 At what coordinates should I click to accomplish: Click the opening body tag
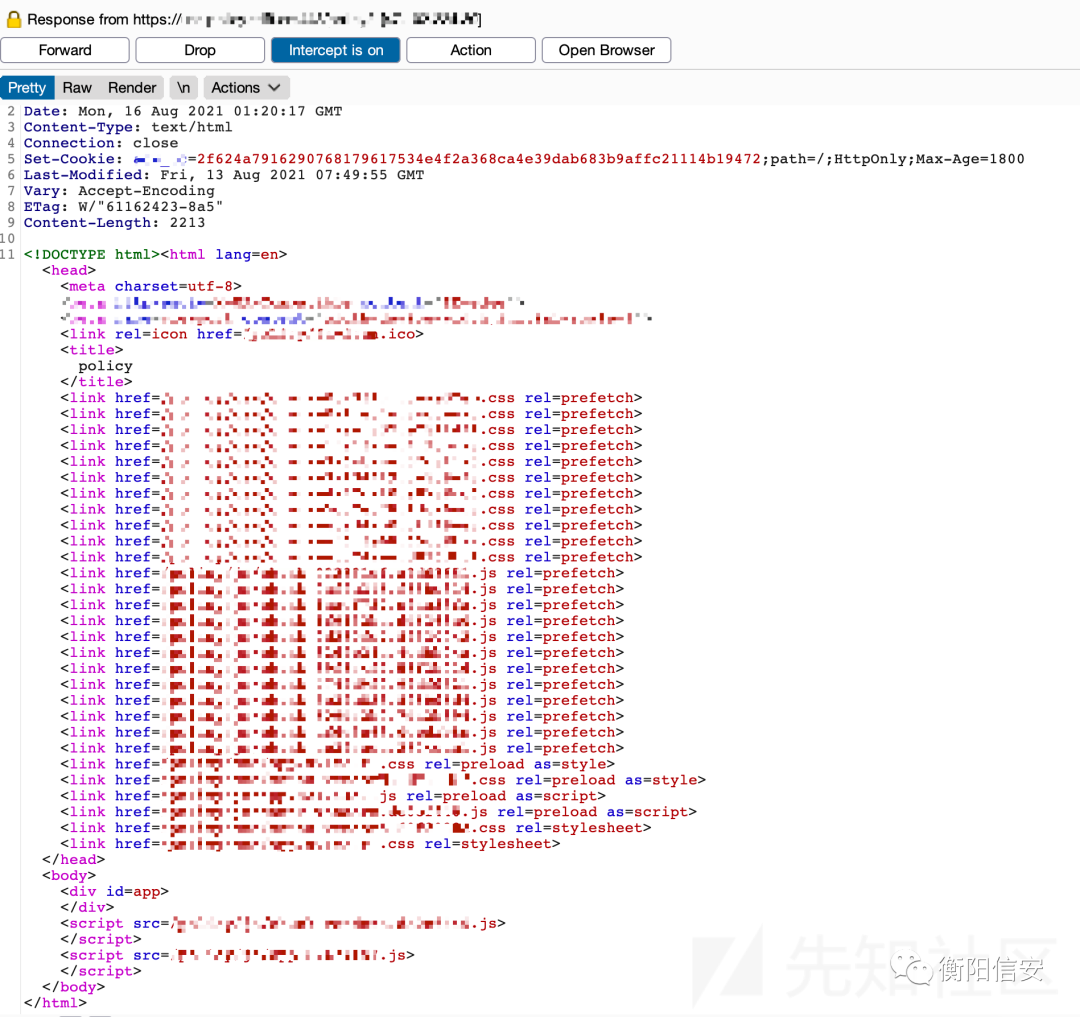point(69,875)
